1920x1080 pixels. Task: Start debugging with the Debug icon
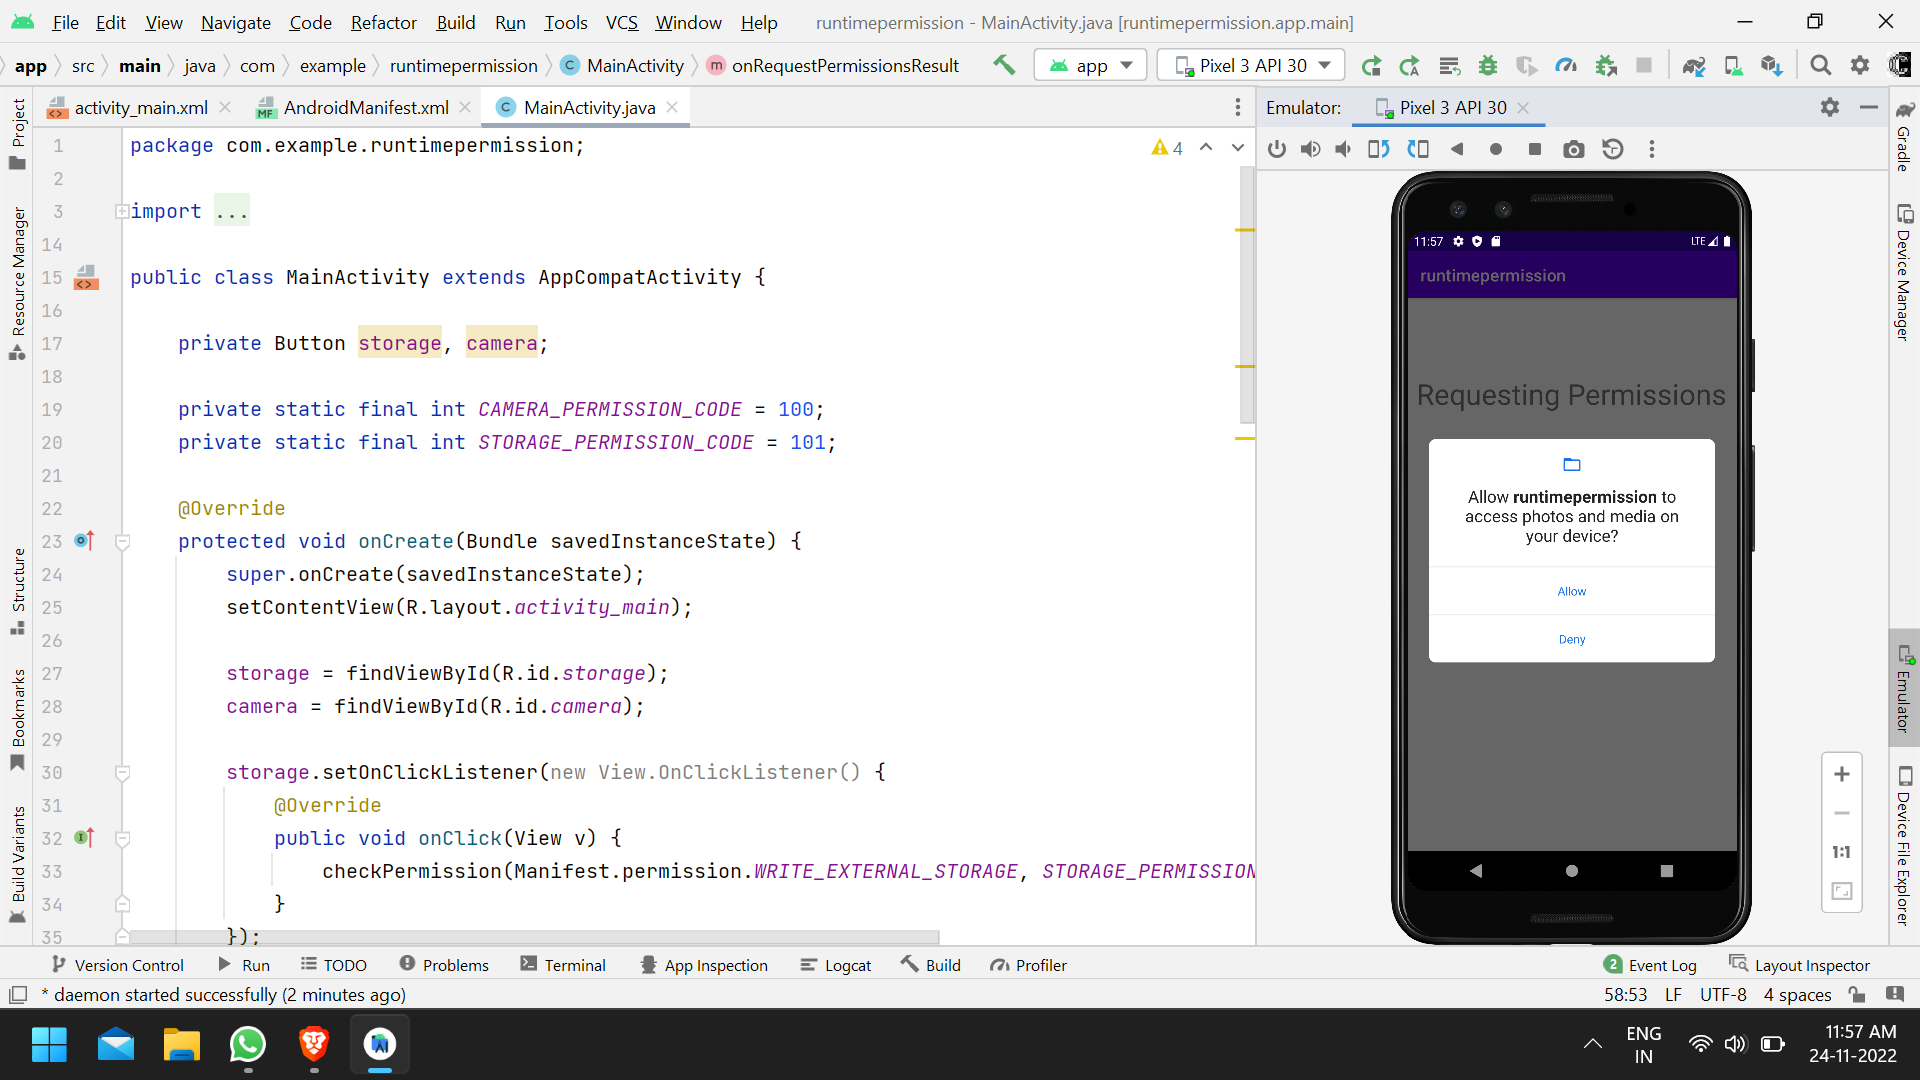[x=1488, y=65]
